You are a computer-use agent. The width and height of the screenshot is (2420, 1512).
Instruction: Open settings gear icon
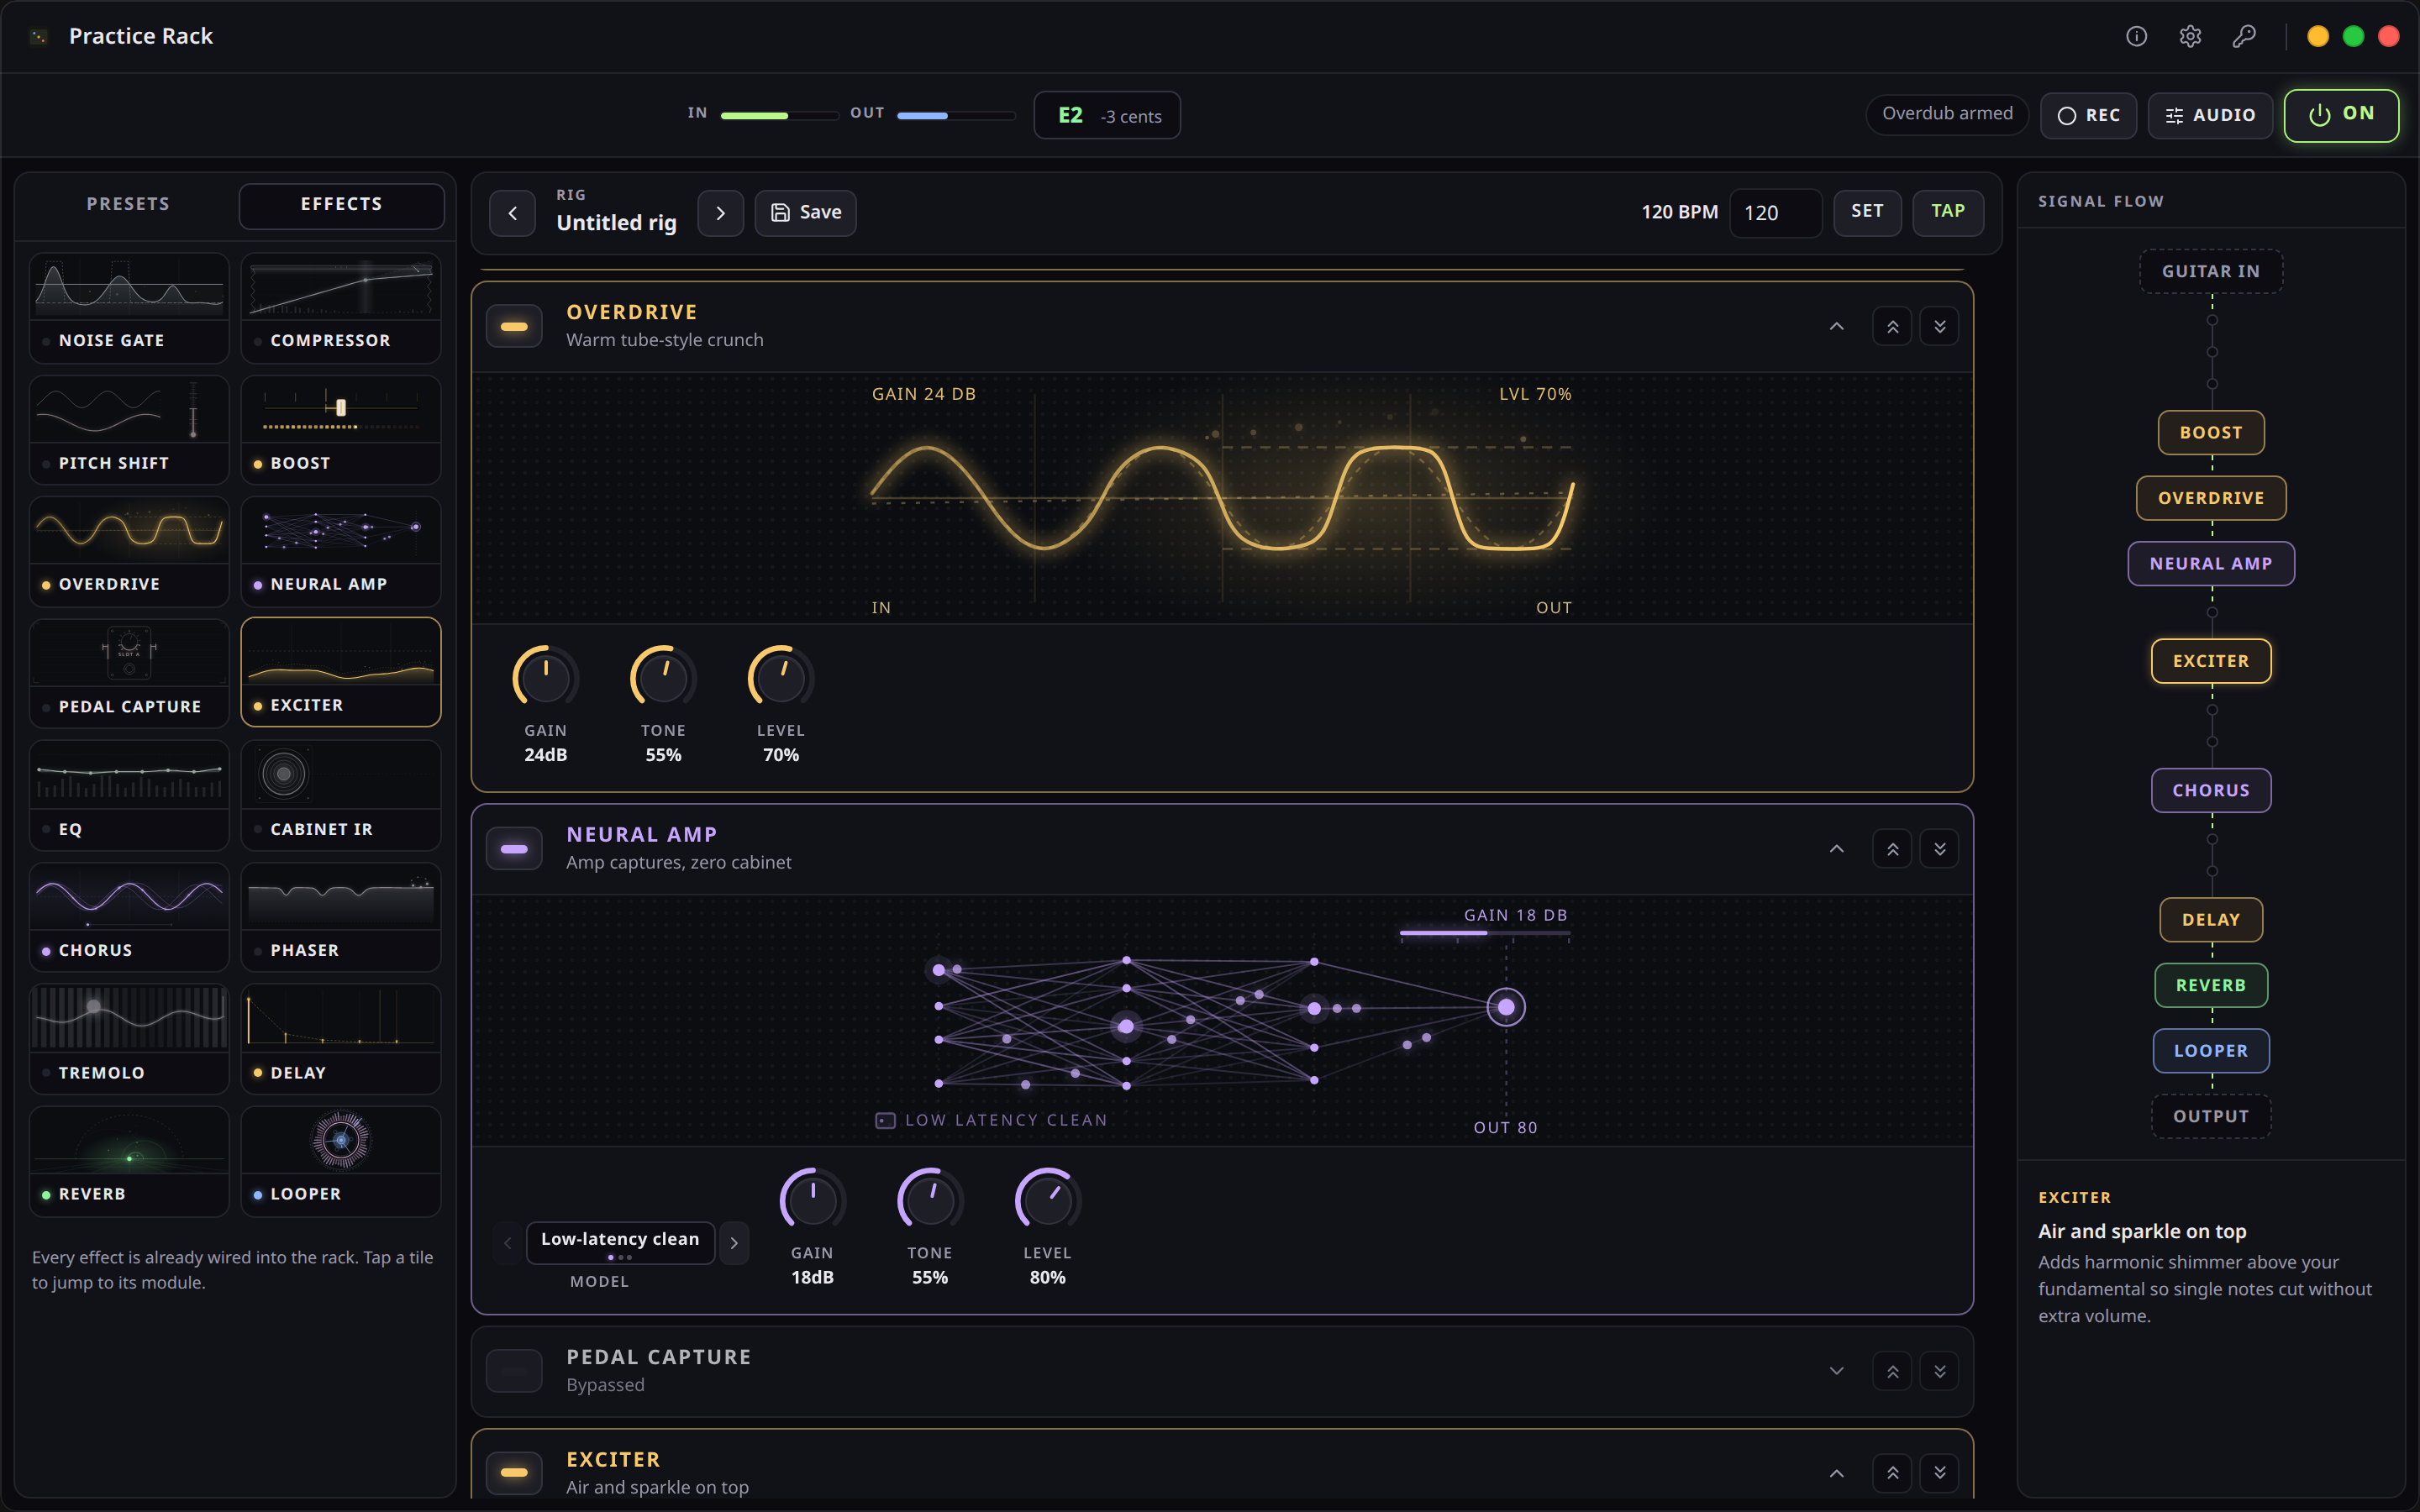(2190, 36)
